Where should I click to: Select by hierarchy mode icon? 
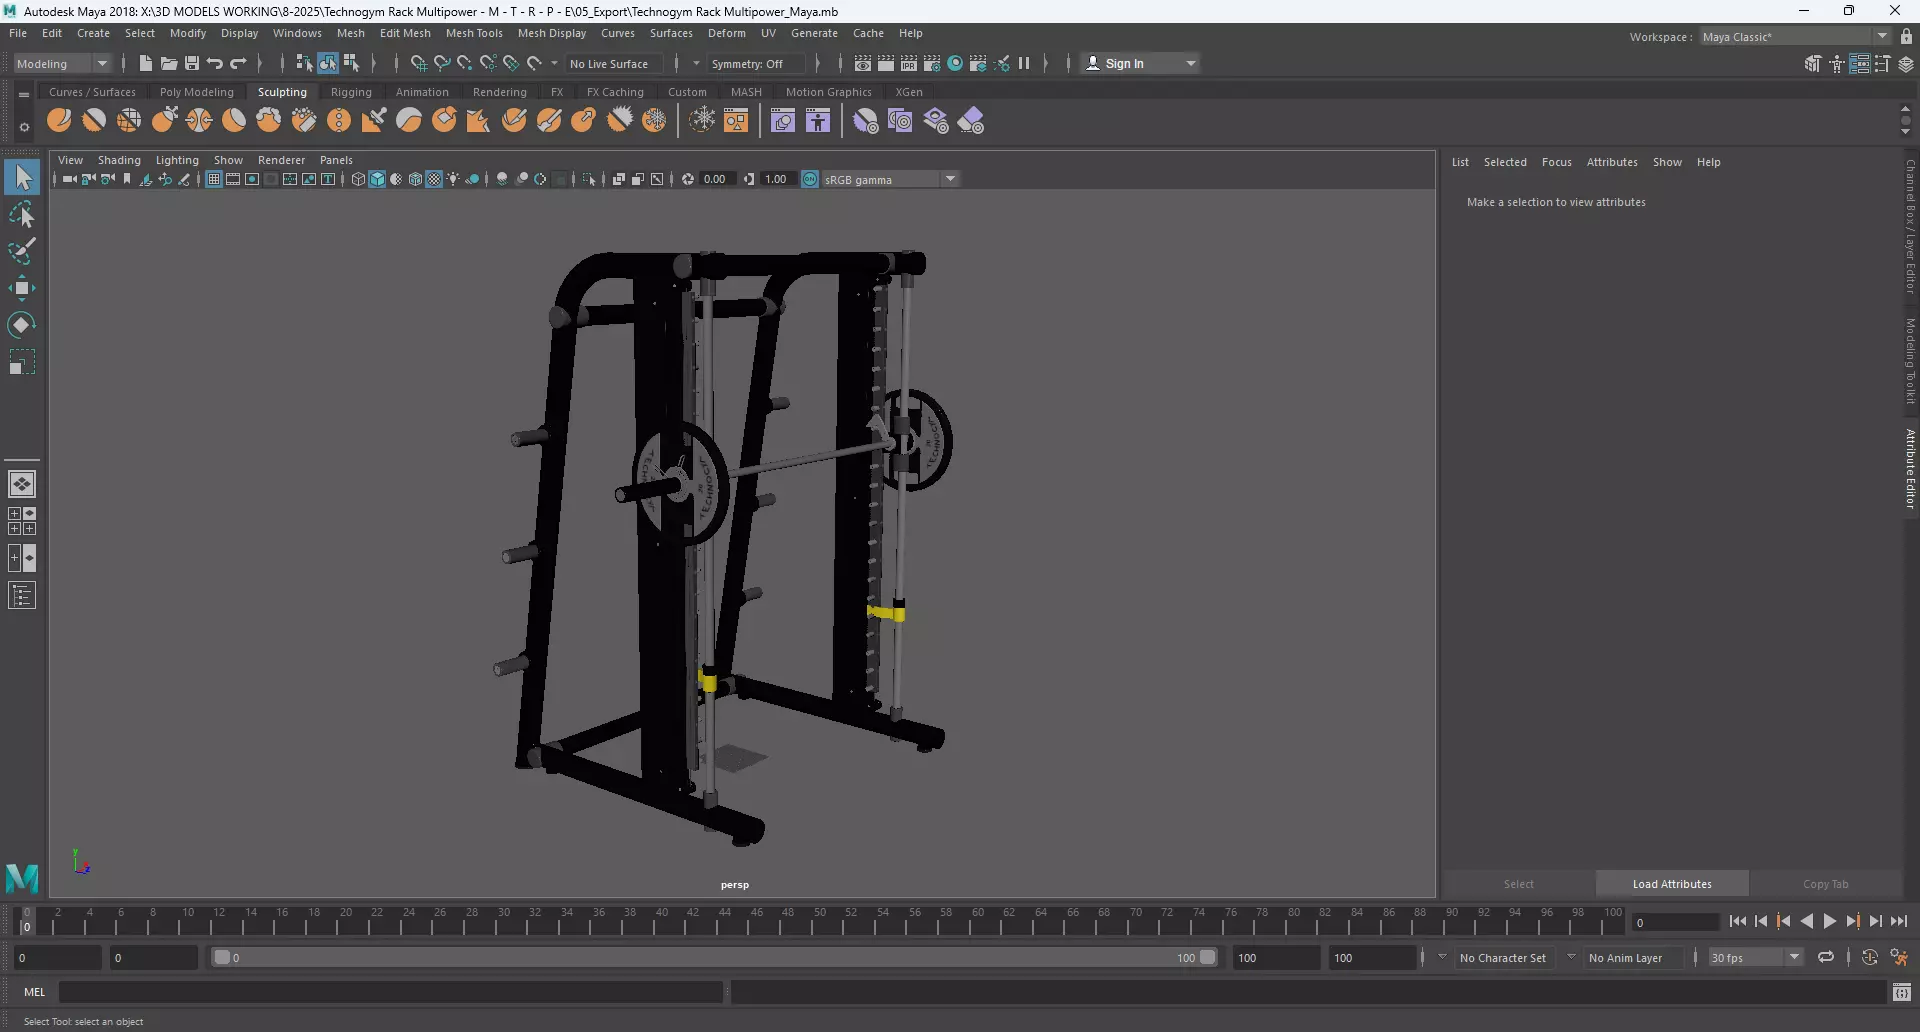point(304,63)
